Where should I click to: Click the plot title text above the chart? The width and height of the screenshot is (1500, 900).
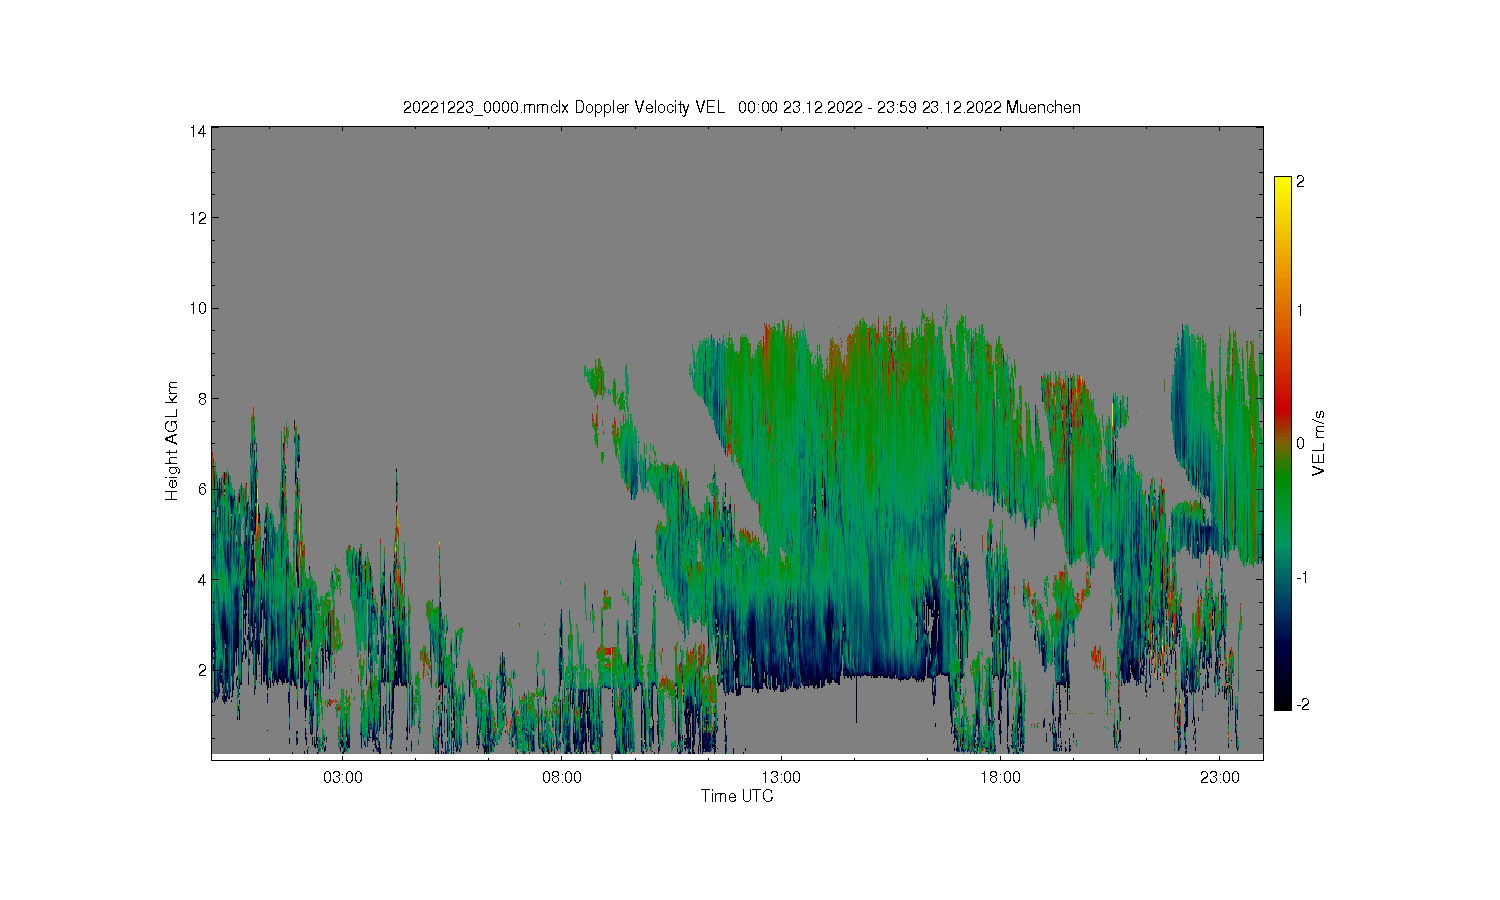741,107
